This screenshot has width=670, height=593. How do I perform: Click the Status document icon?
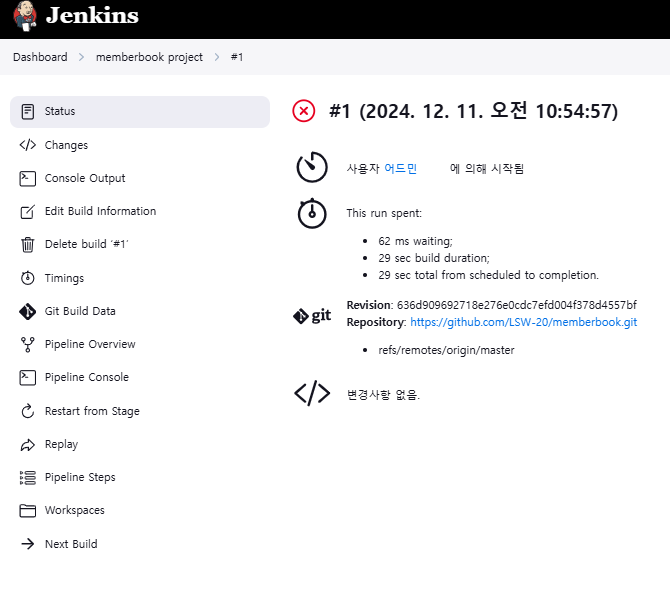28,112
